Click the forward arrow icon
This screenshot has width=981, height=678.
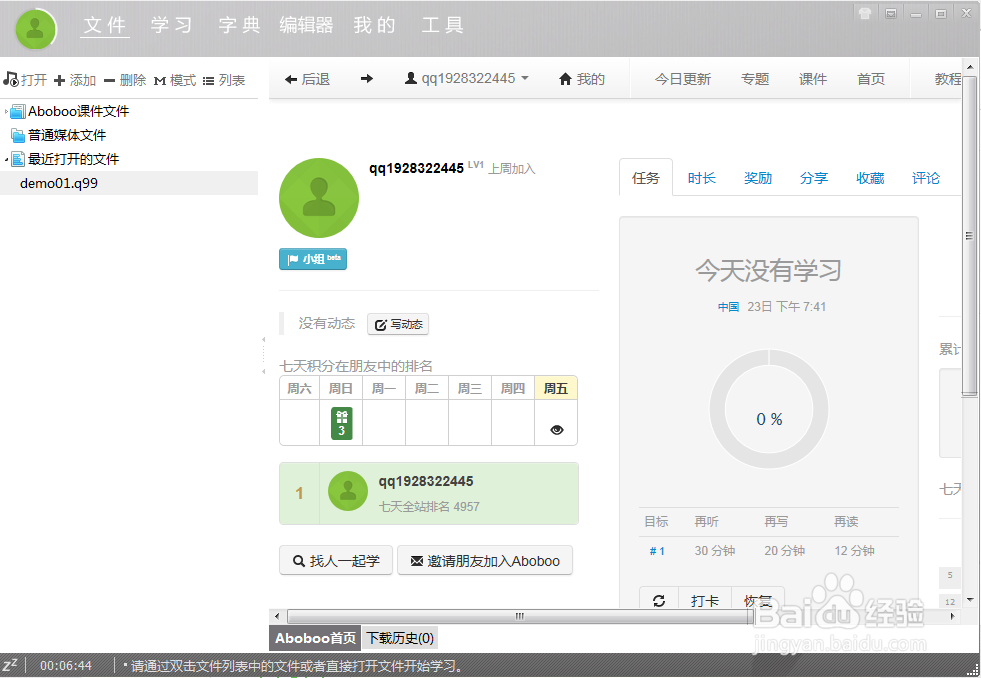(x=367, y=79)
